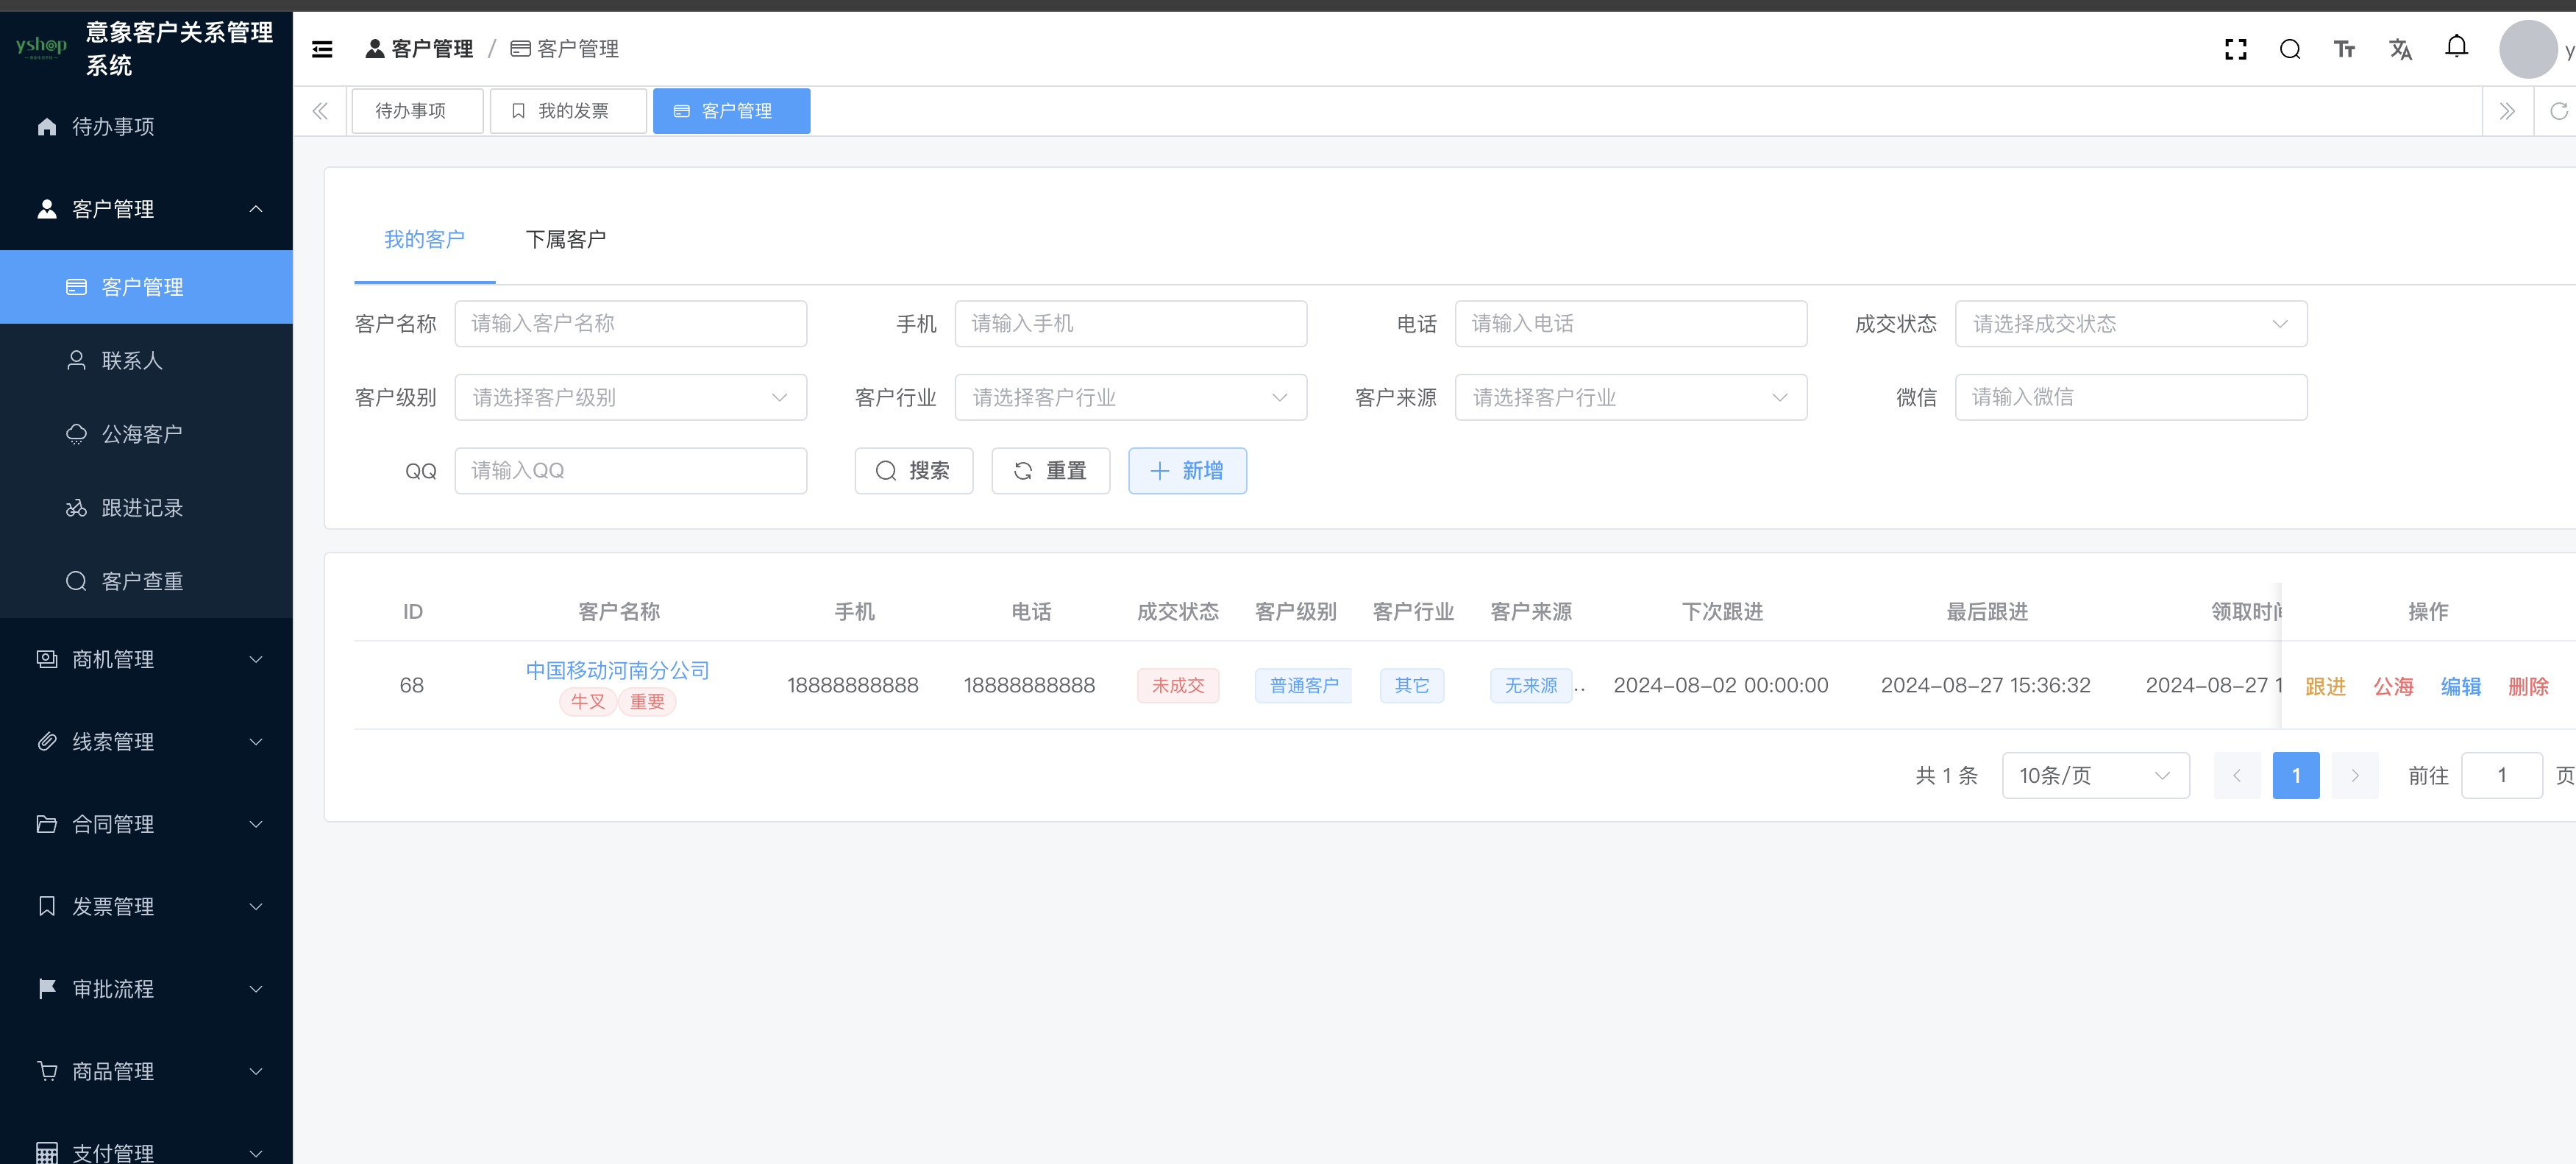This screenshot has height=1164, width=2576.
Task: Enter fullscreen mode via header icon
Action: click(x=2235, y=49)
